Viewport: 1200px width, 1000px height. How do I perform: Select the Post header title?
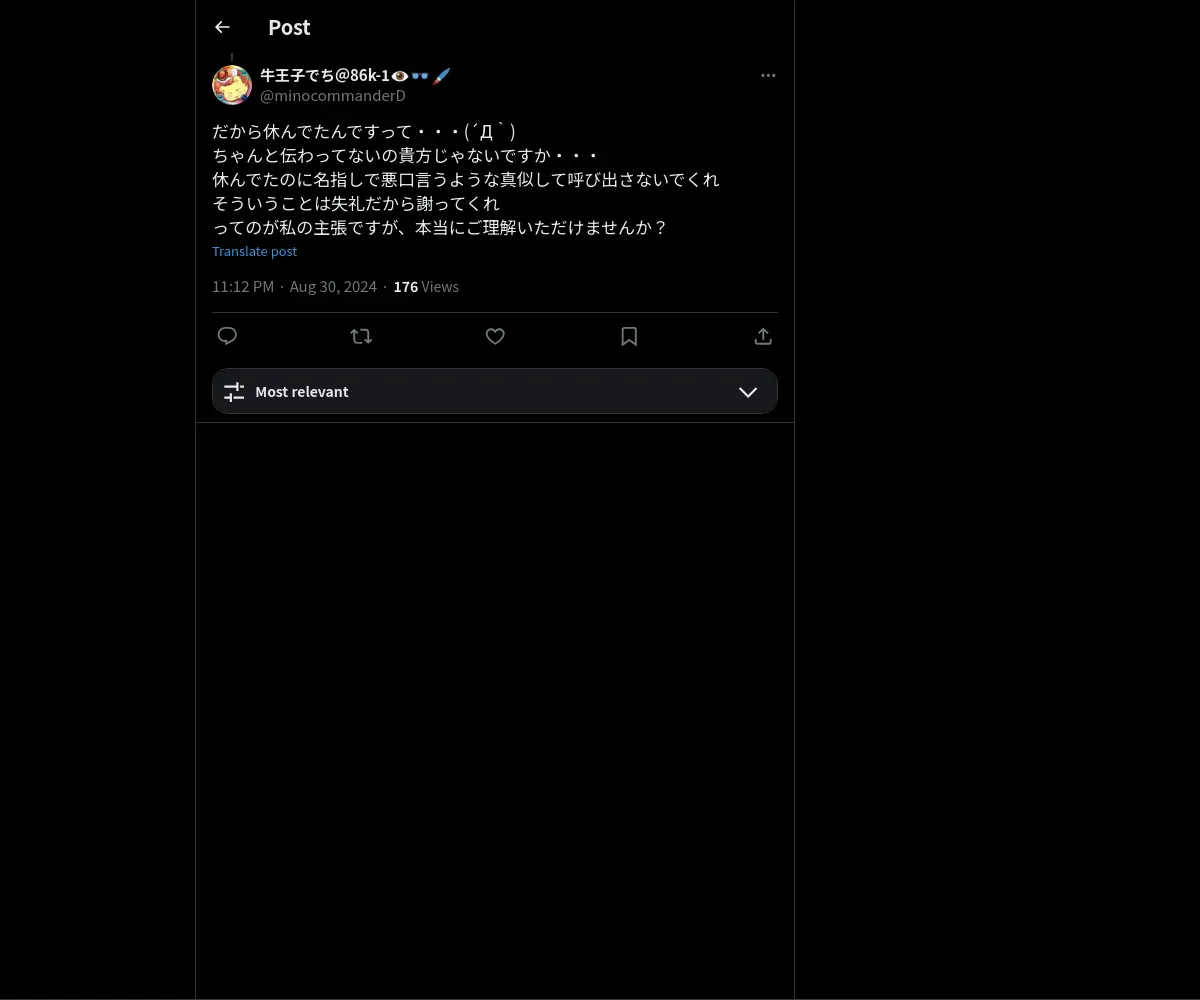click(289, 27)
